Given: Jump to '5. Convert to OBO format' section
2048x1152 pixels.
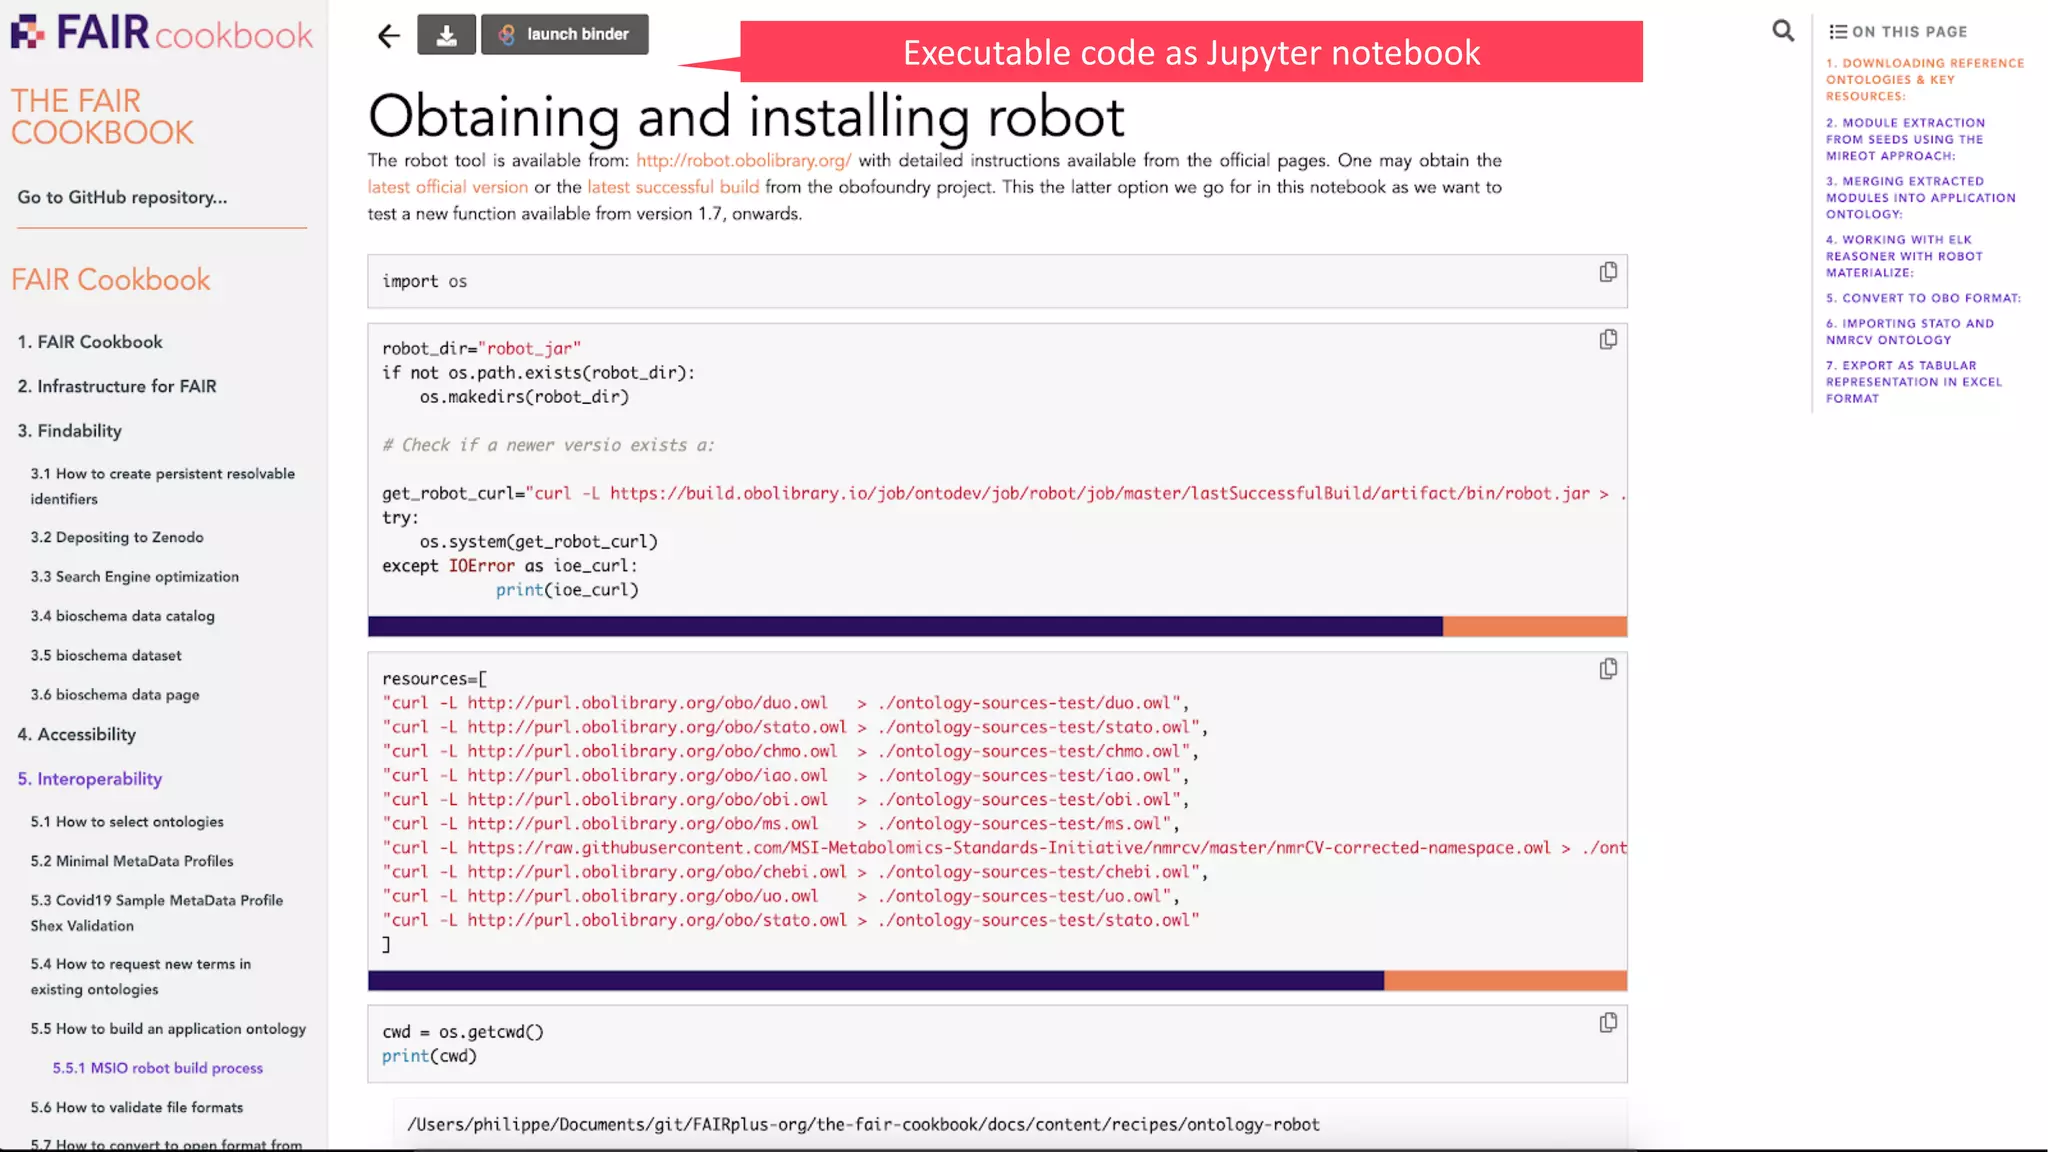Looking at the screenshot, I should 1923,298.
